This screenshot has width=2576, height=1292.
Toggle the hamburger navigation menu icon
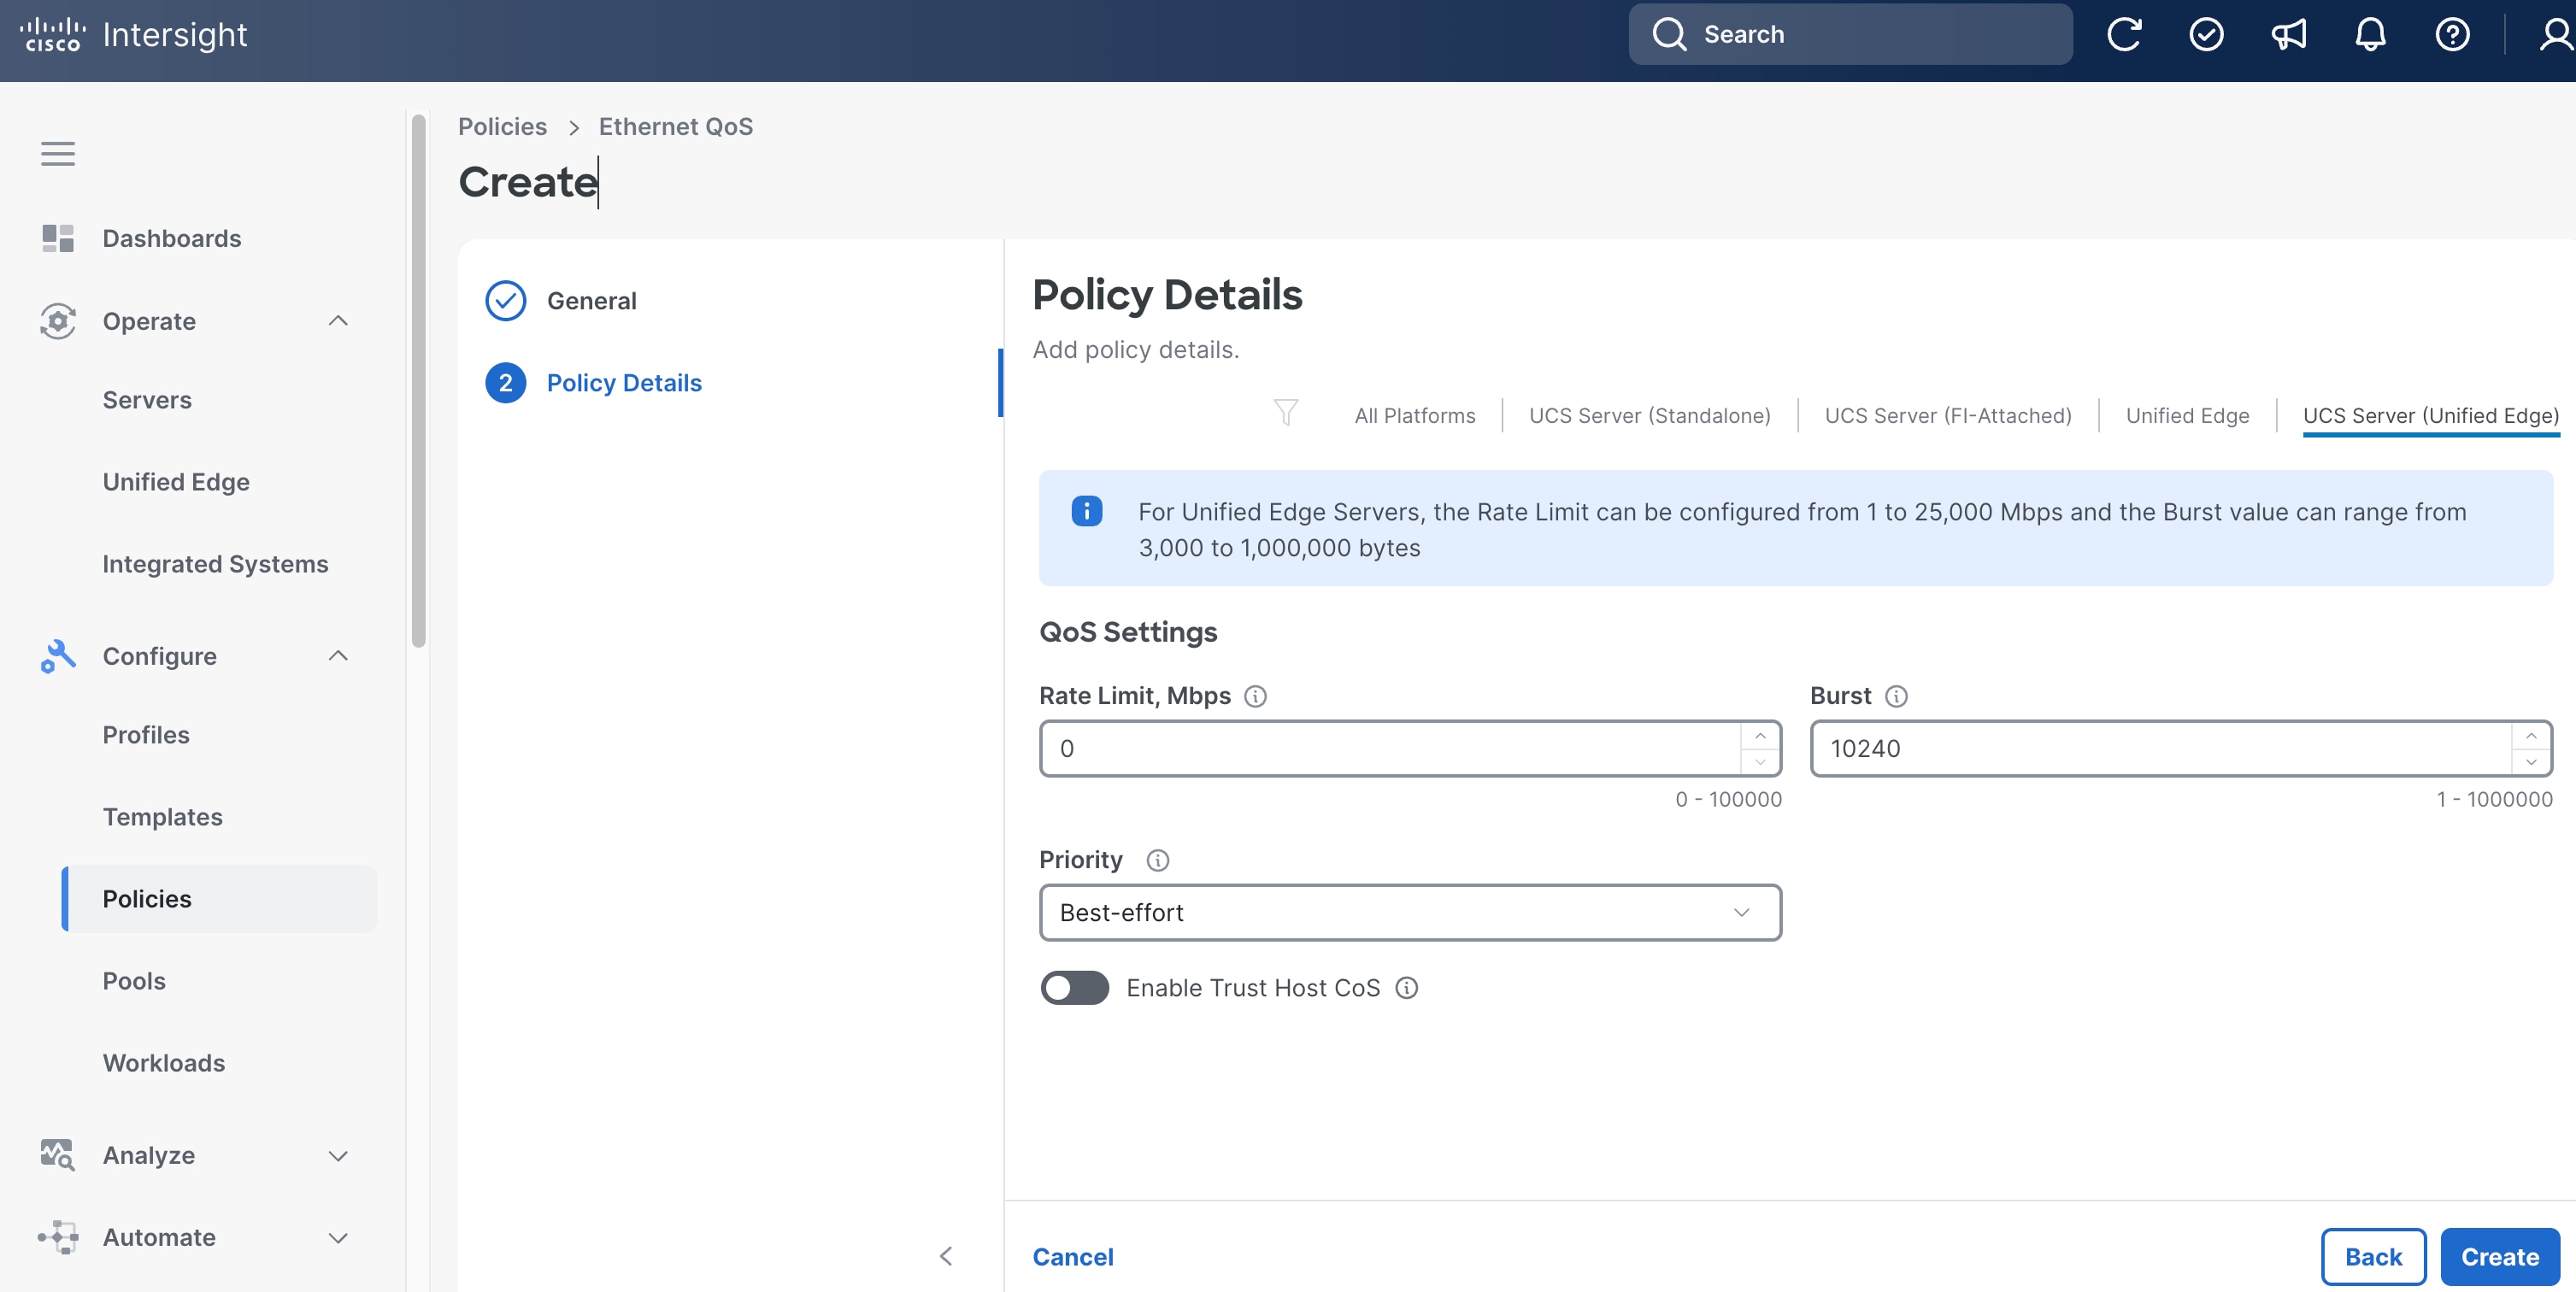pyautogui.click(x=58, y=154)
